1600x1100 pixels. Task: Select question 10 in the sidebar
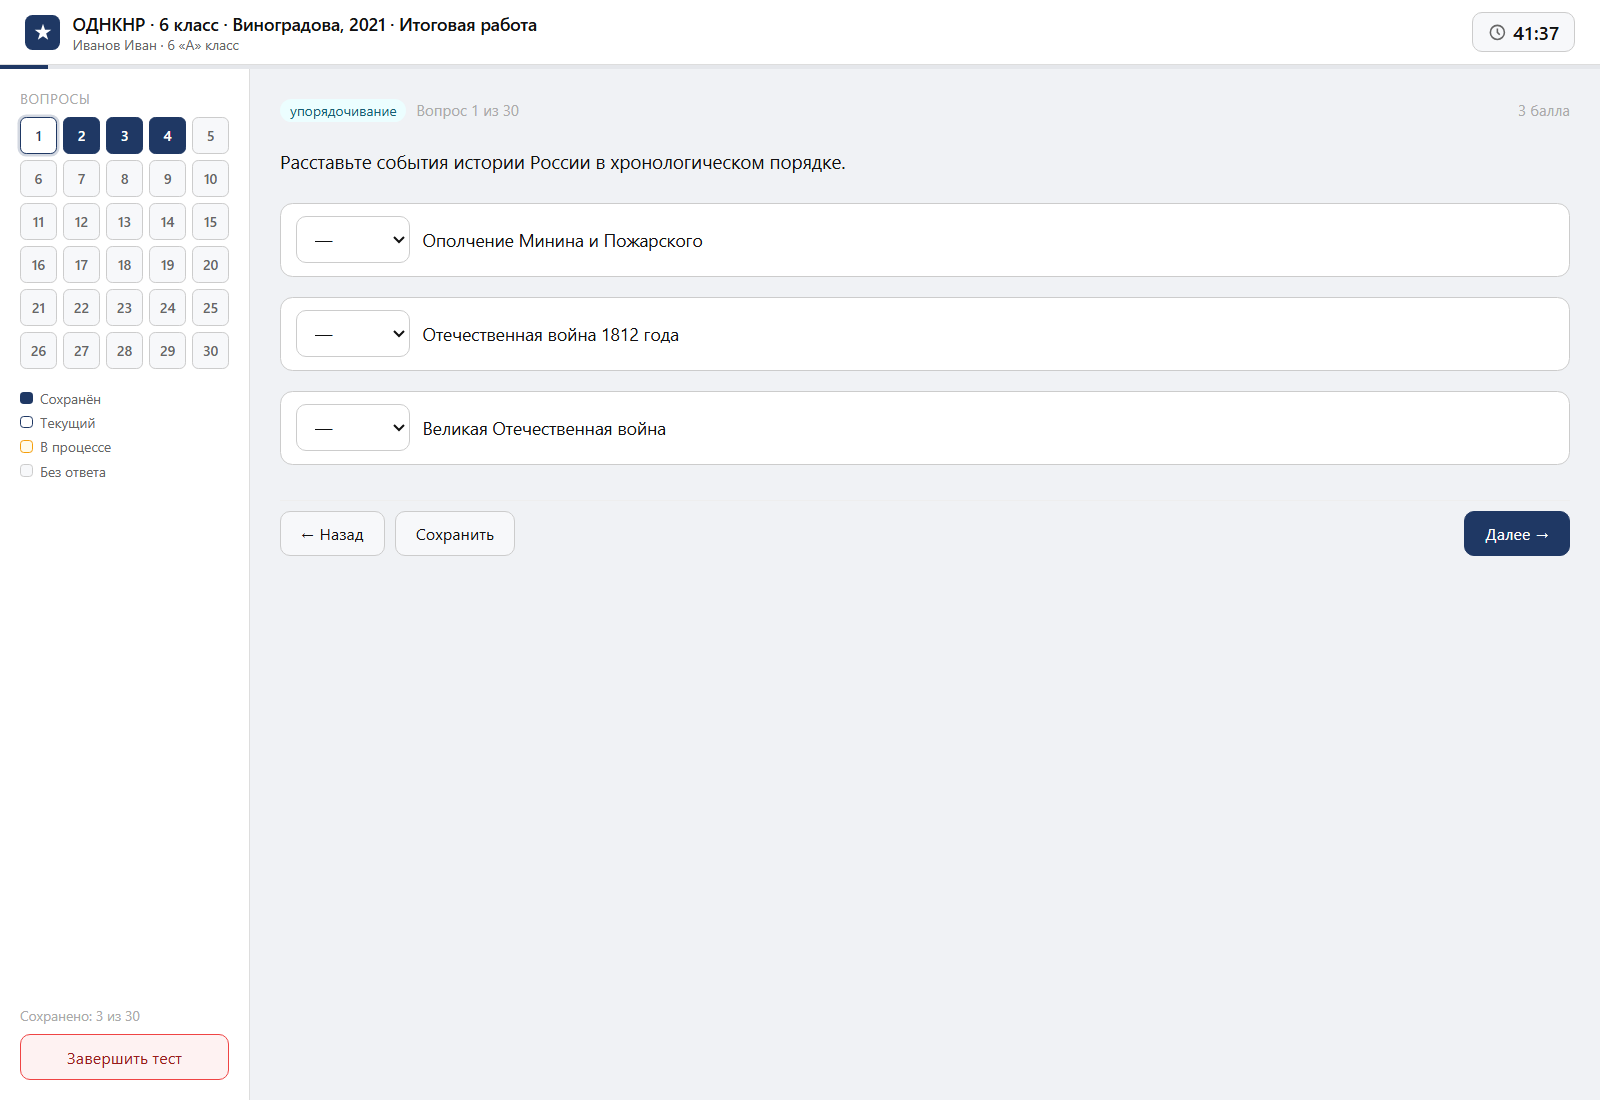[210, 179]
